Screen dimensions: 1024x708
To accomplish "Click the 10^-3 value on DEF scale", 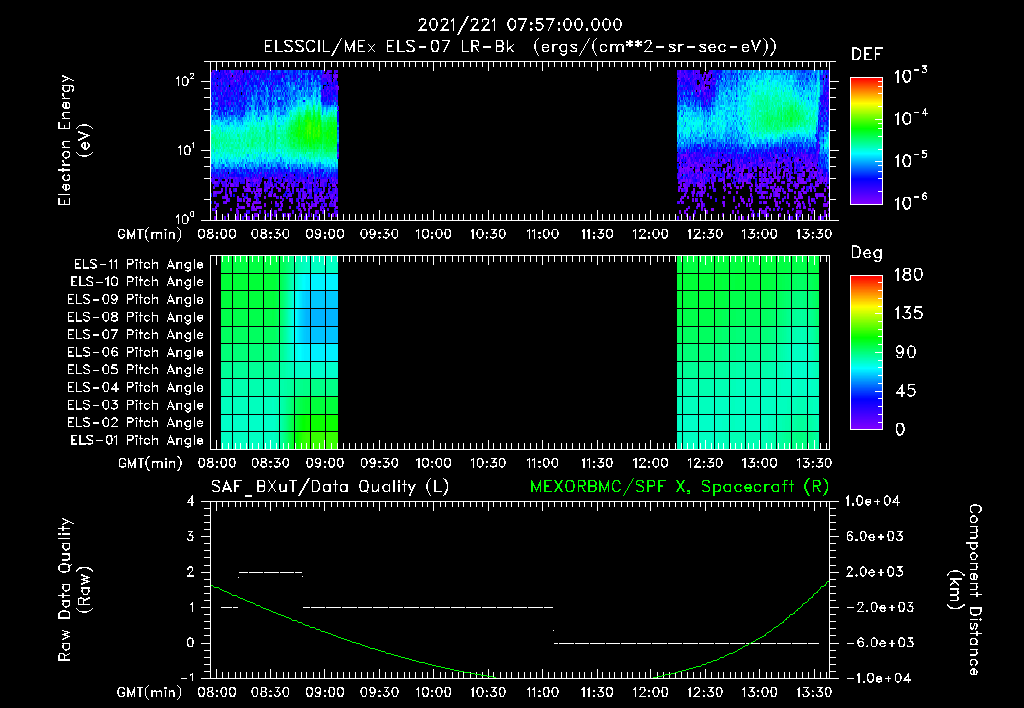I will pyautogui.click(x=910, y=75).
